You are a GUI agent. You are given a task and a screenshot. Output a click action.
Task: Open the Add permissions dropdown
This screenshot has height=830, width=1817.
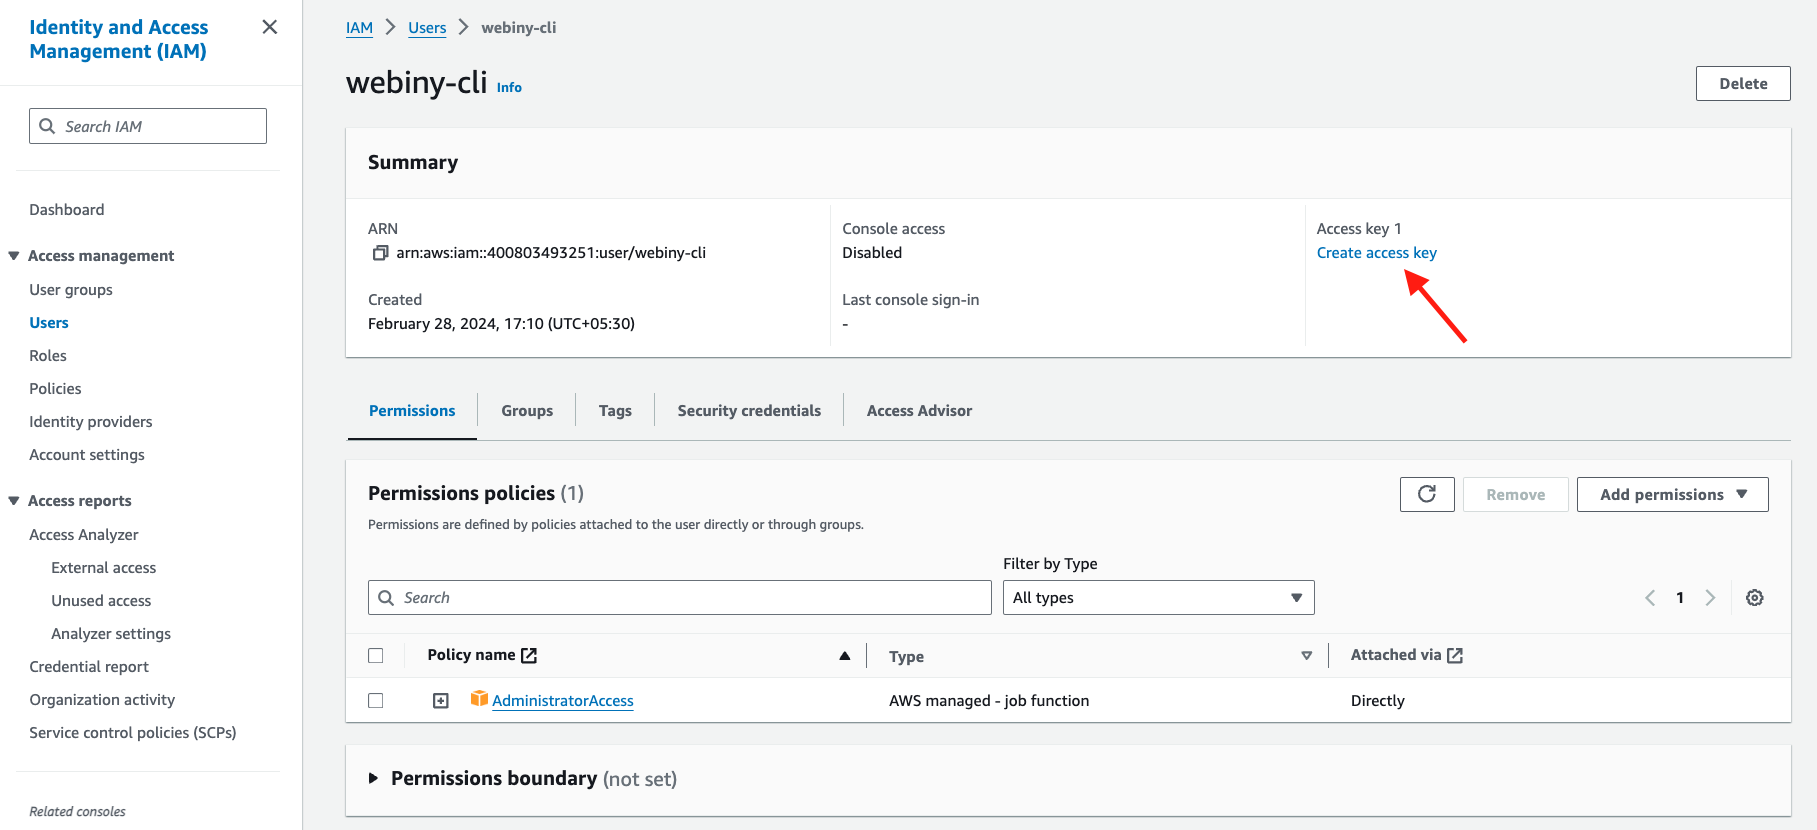[1672, 494]
